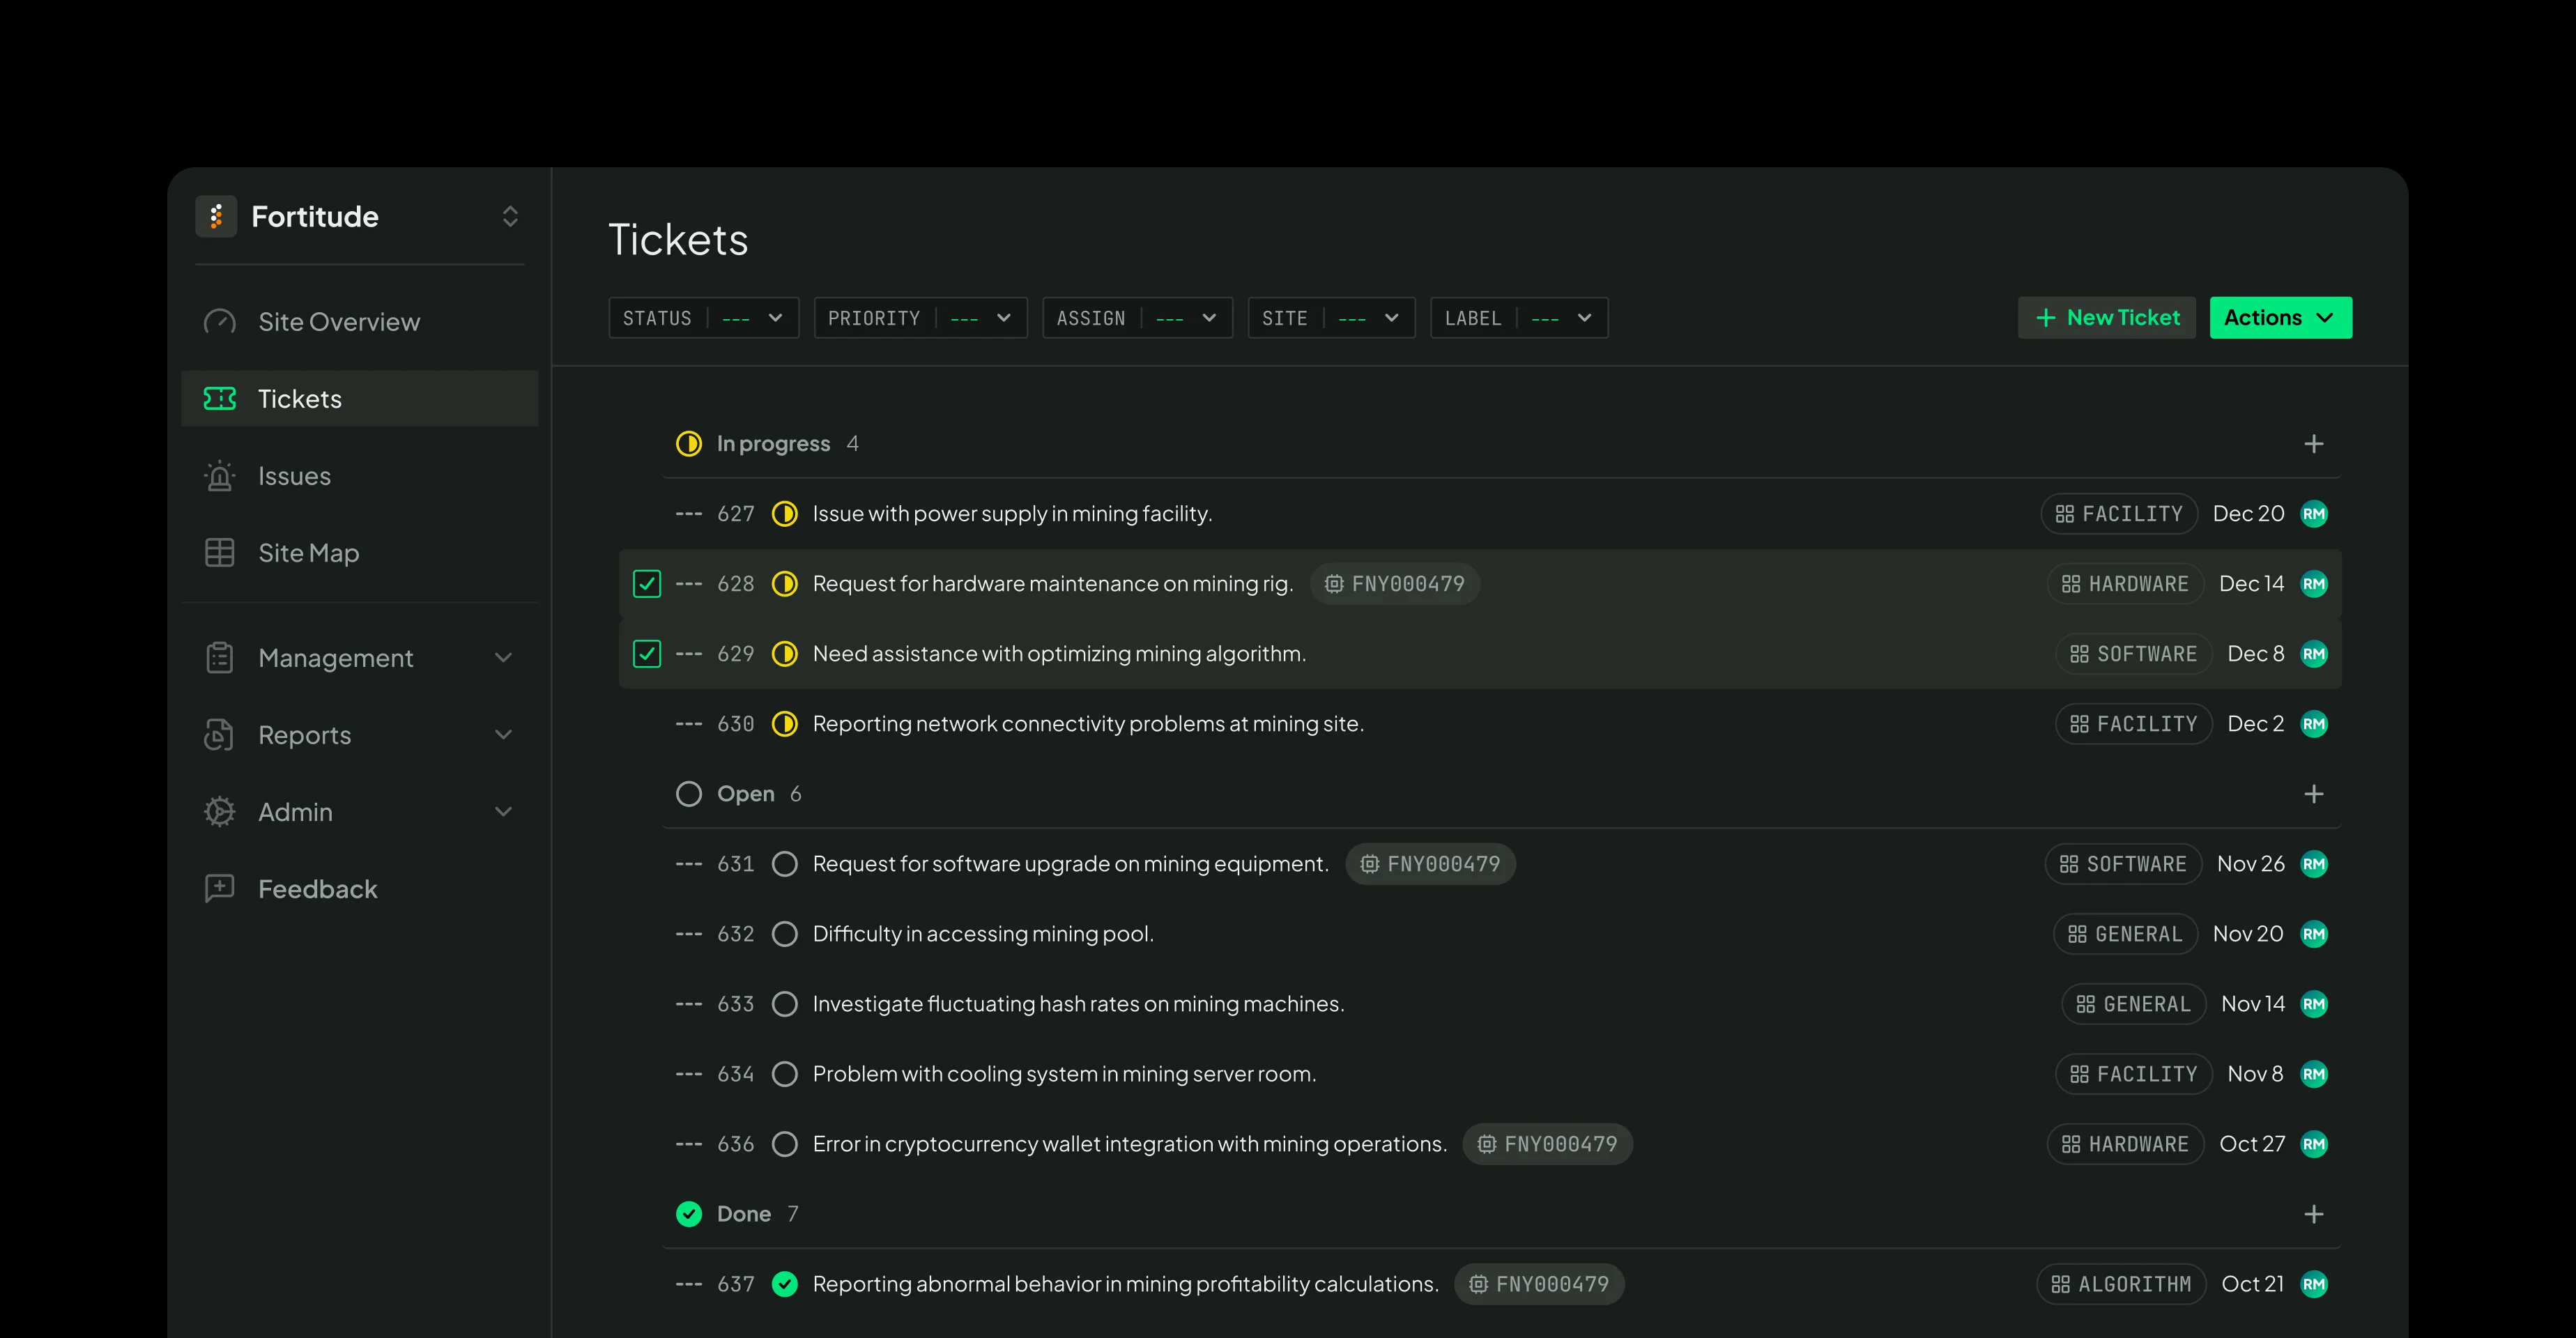Image resolution: width=2576 pixels, height=1338 pixels.
Task: Open the PRIORITY filter dropdown
Action: coord(920,318)
